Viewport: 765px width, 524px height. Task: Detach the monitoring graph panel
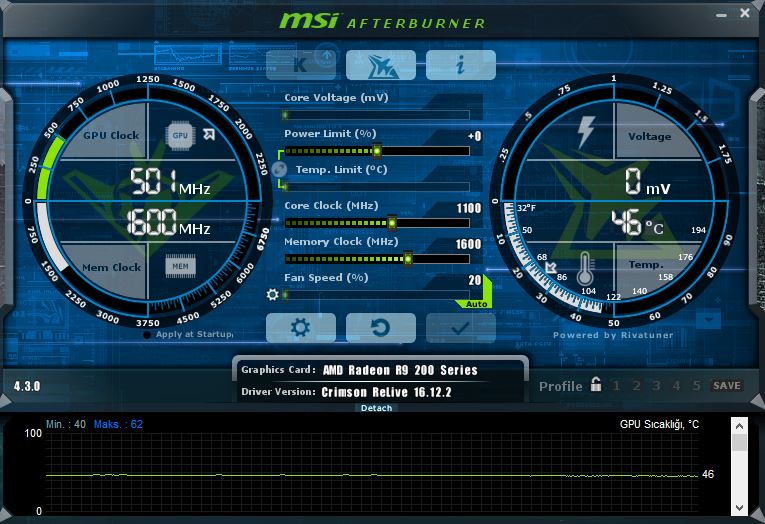376,408
